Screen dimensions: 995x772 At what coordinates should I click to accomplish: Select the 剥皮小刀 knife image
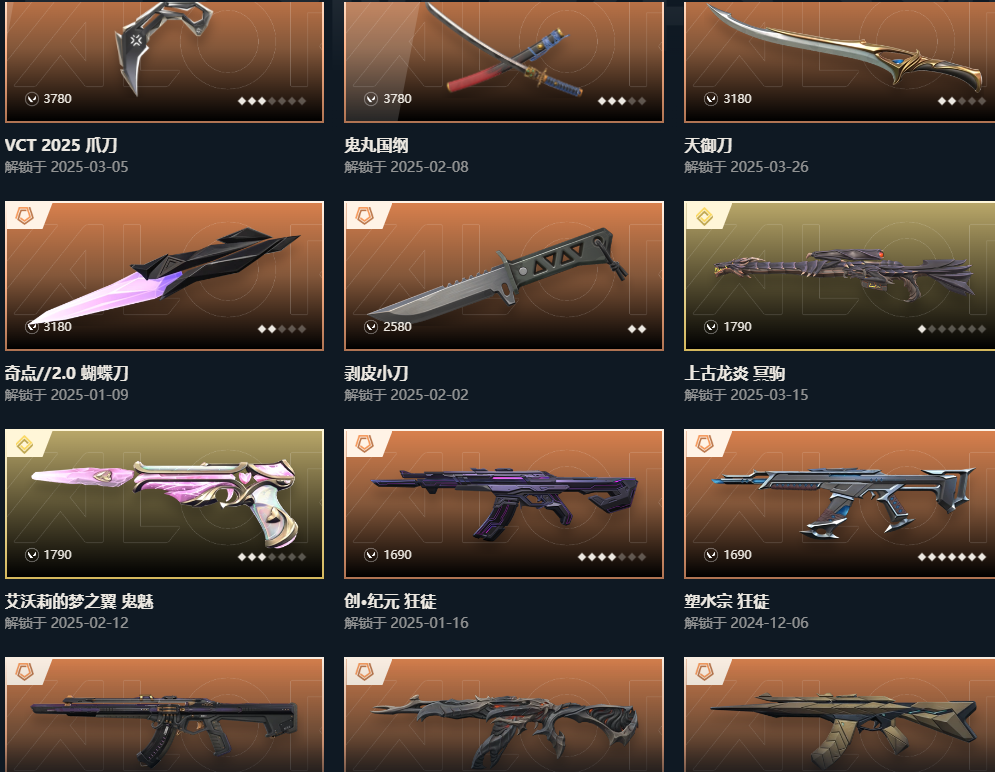click(504, 276)
